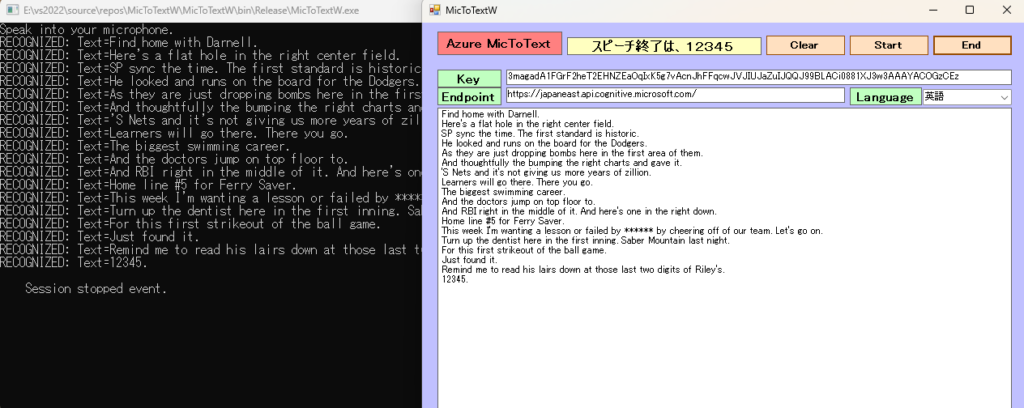The height and width of the screenshot is (408, 1024).
Task: Click the MicToTextW.exe console title bar
Action: pos(200,10)
